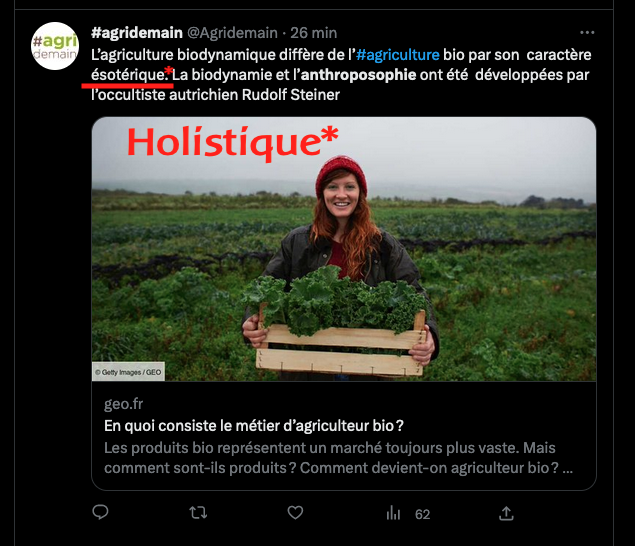Click the geo.fr domain label

click(x=124, y=404)
